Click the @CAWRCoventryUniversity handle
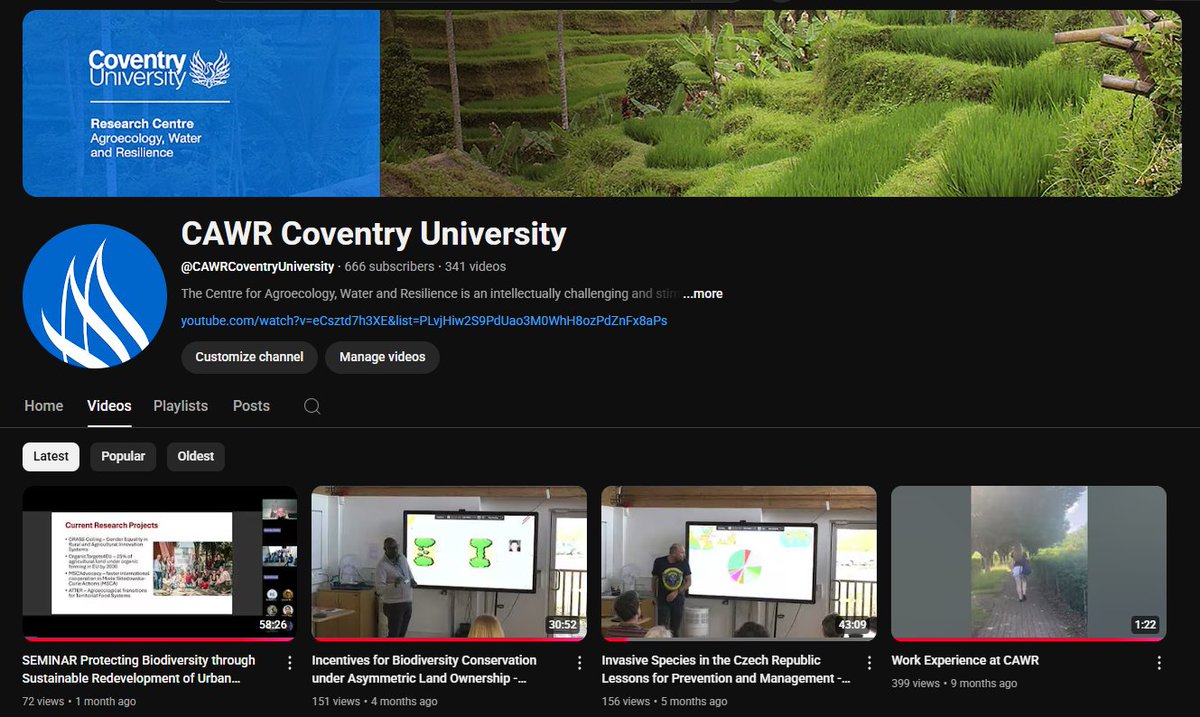Screen dimensions: 1200x717 (x=258, y=267)
